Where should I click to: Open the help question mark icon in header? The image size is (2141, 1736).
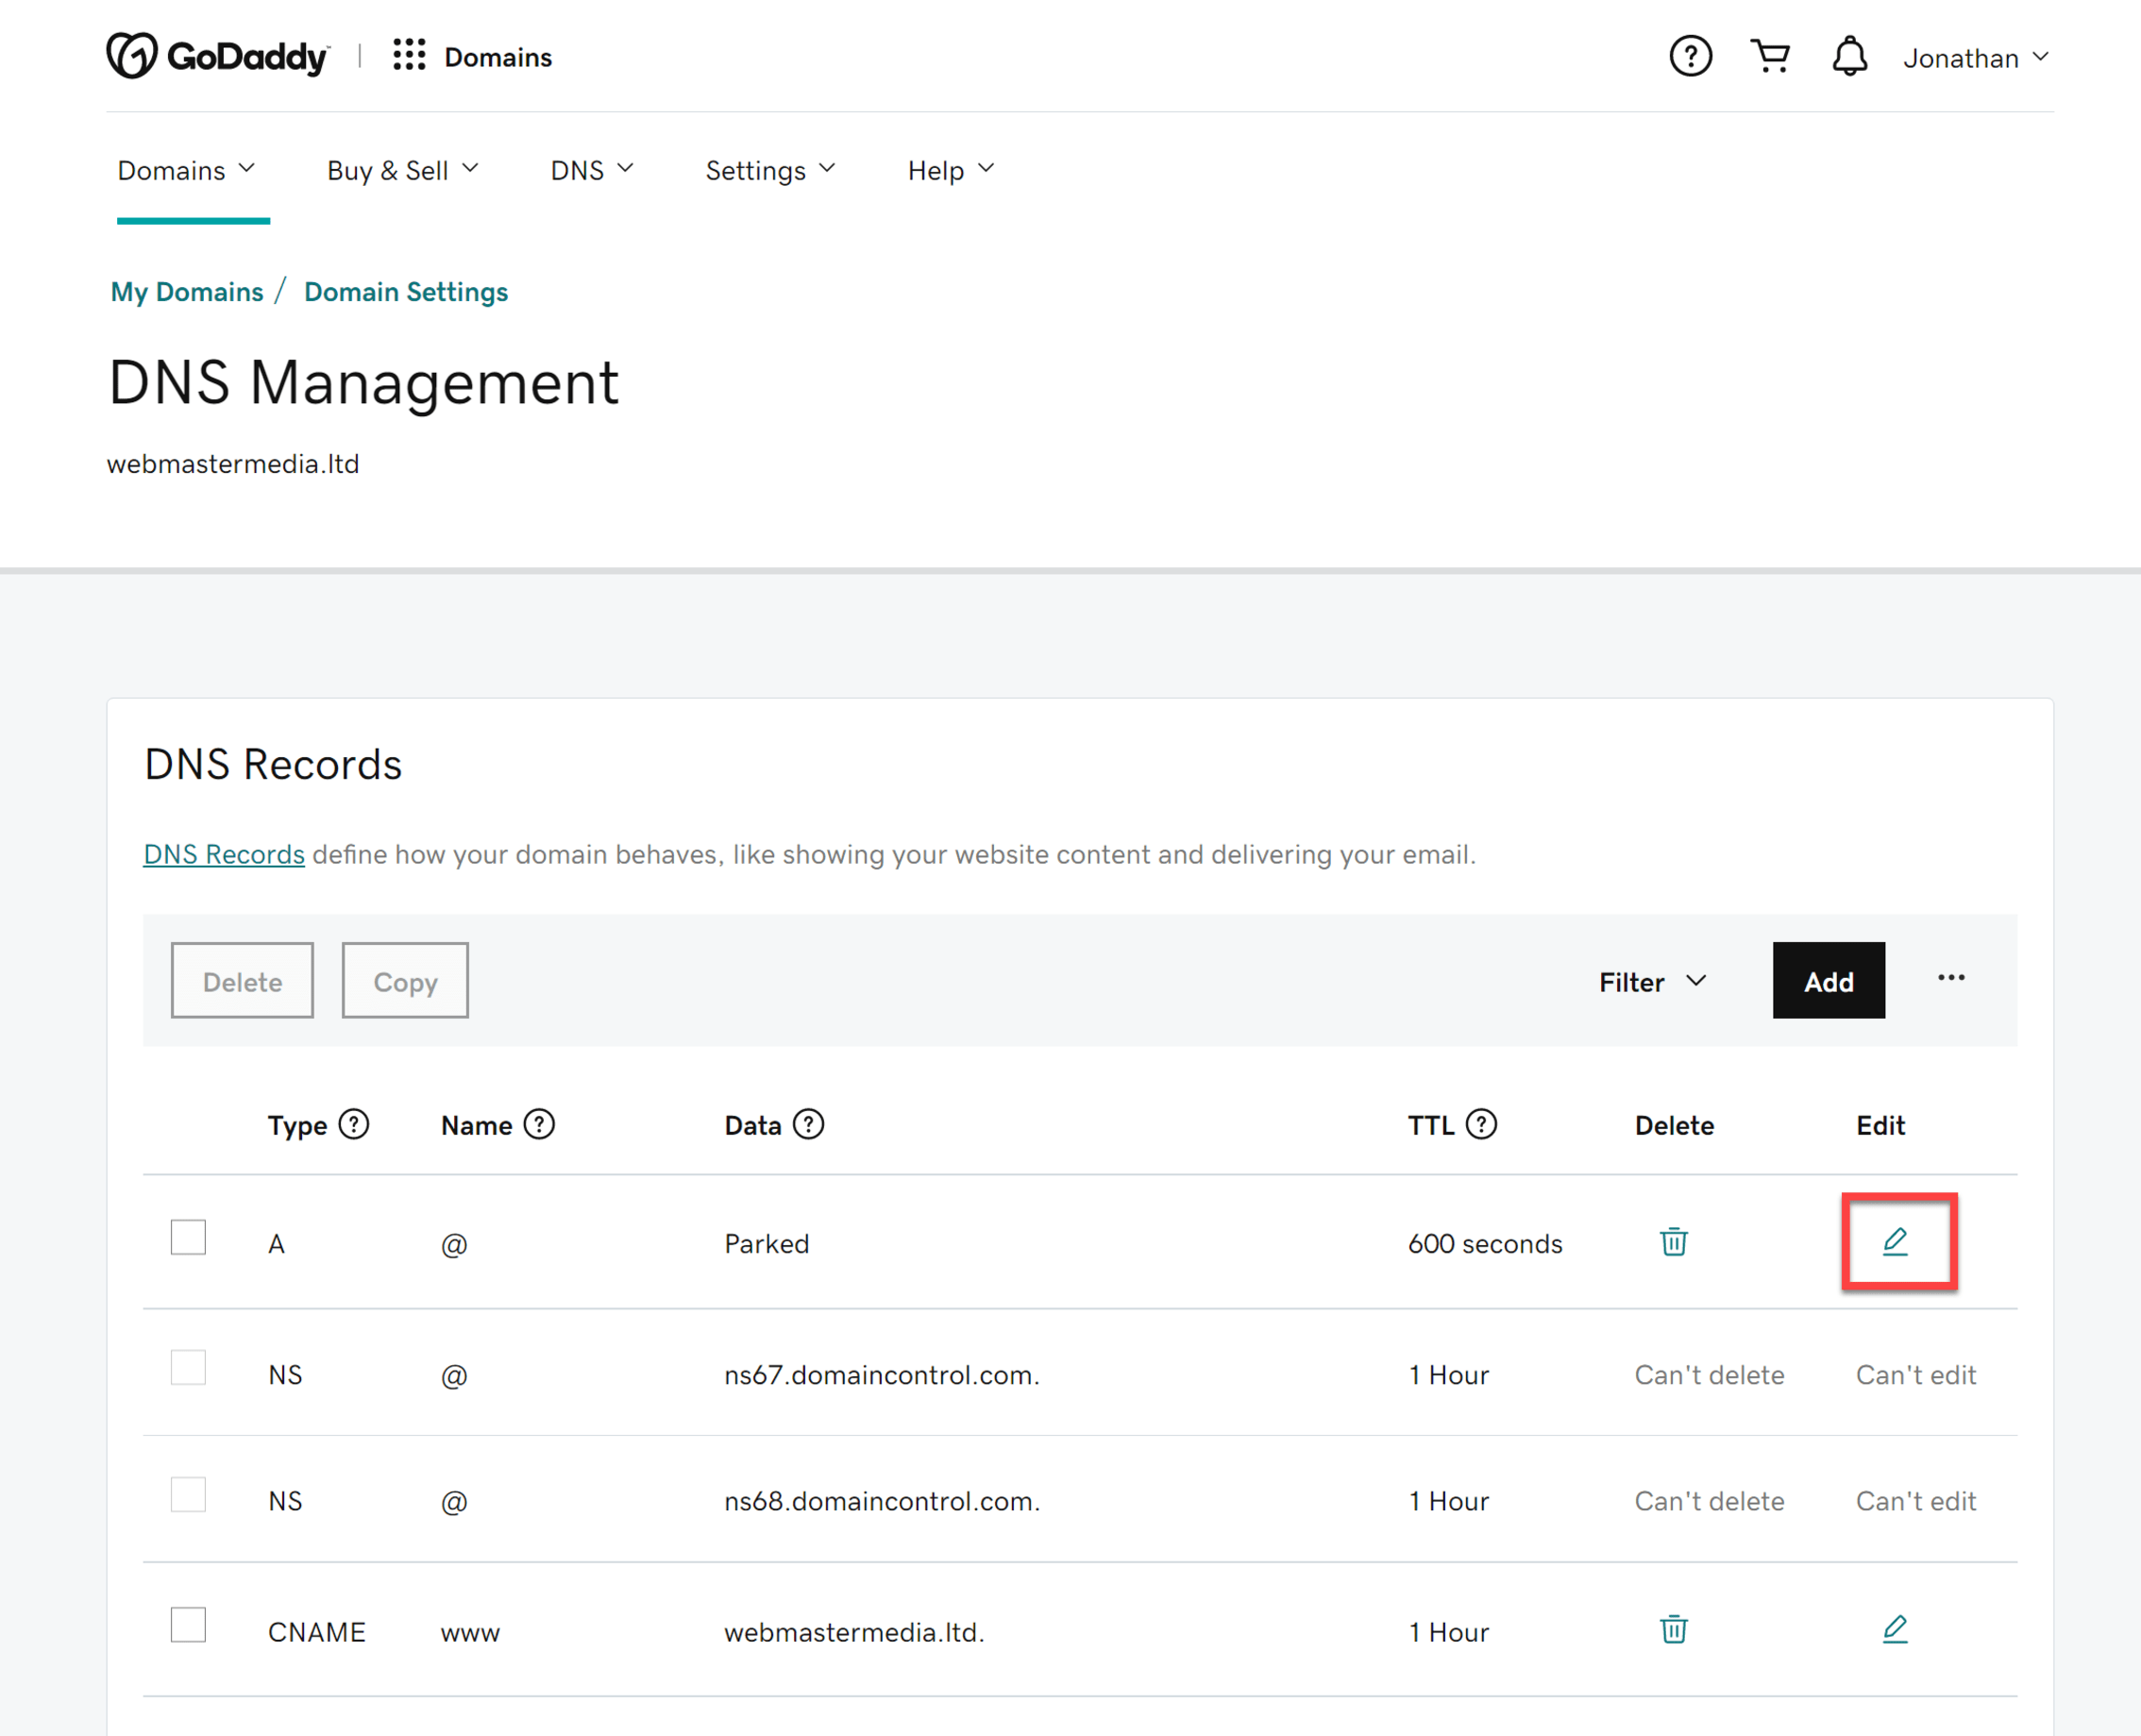point(1690,56)
